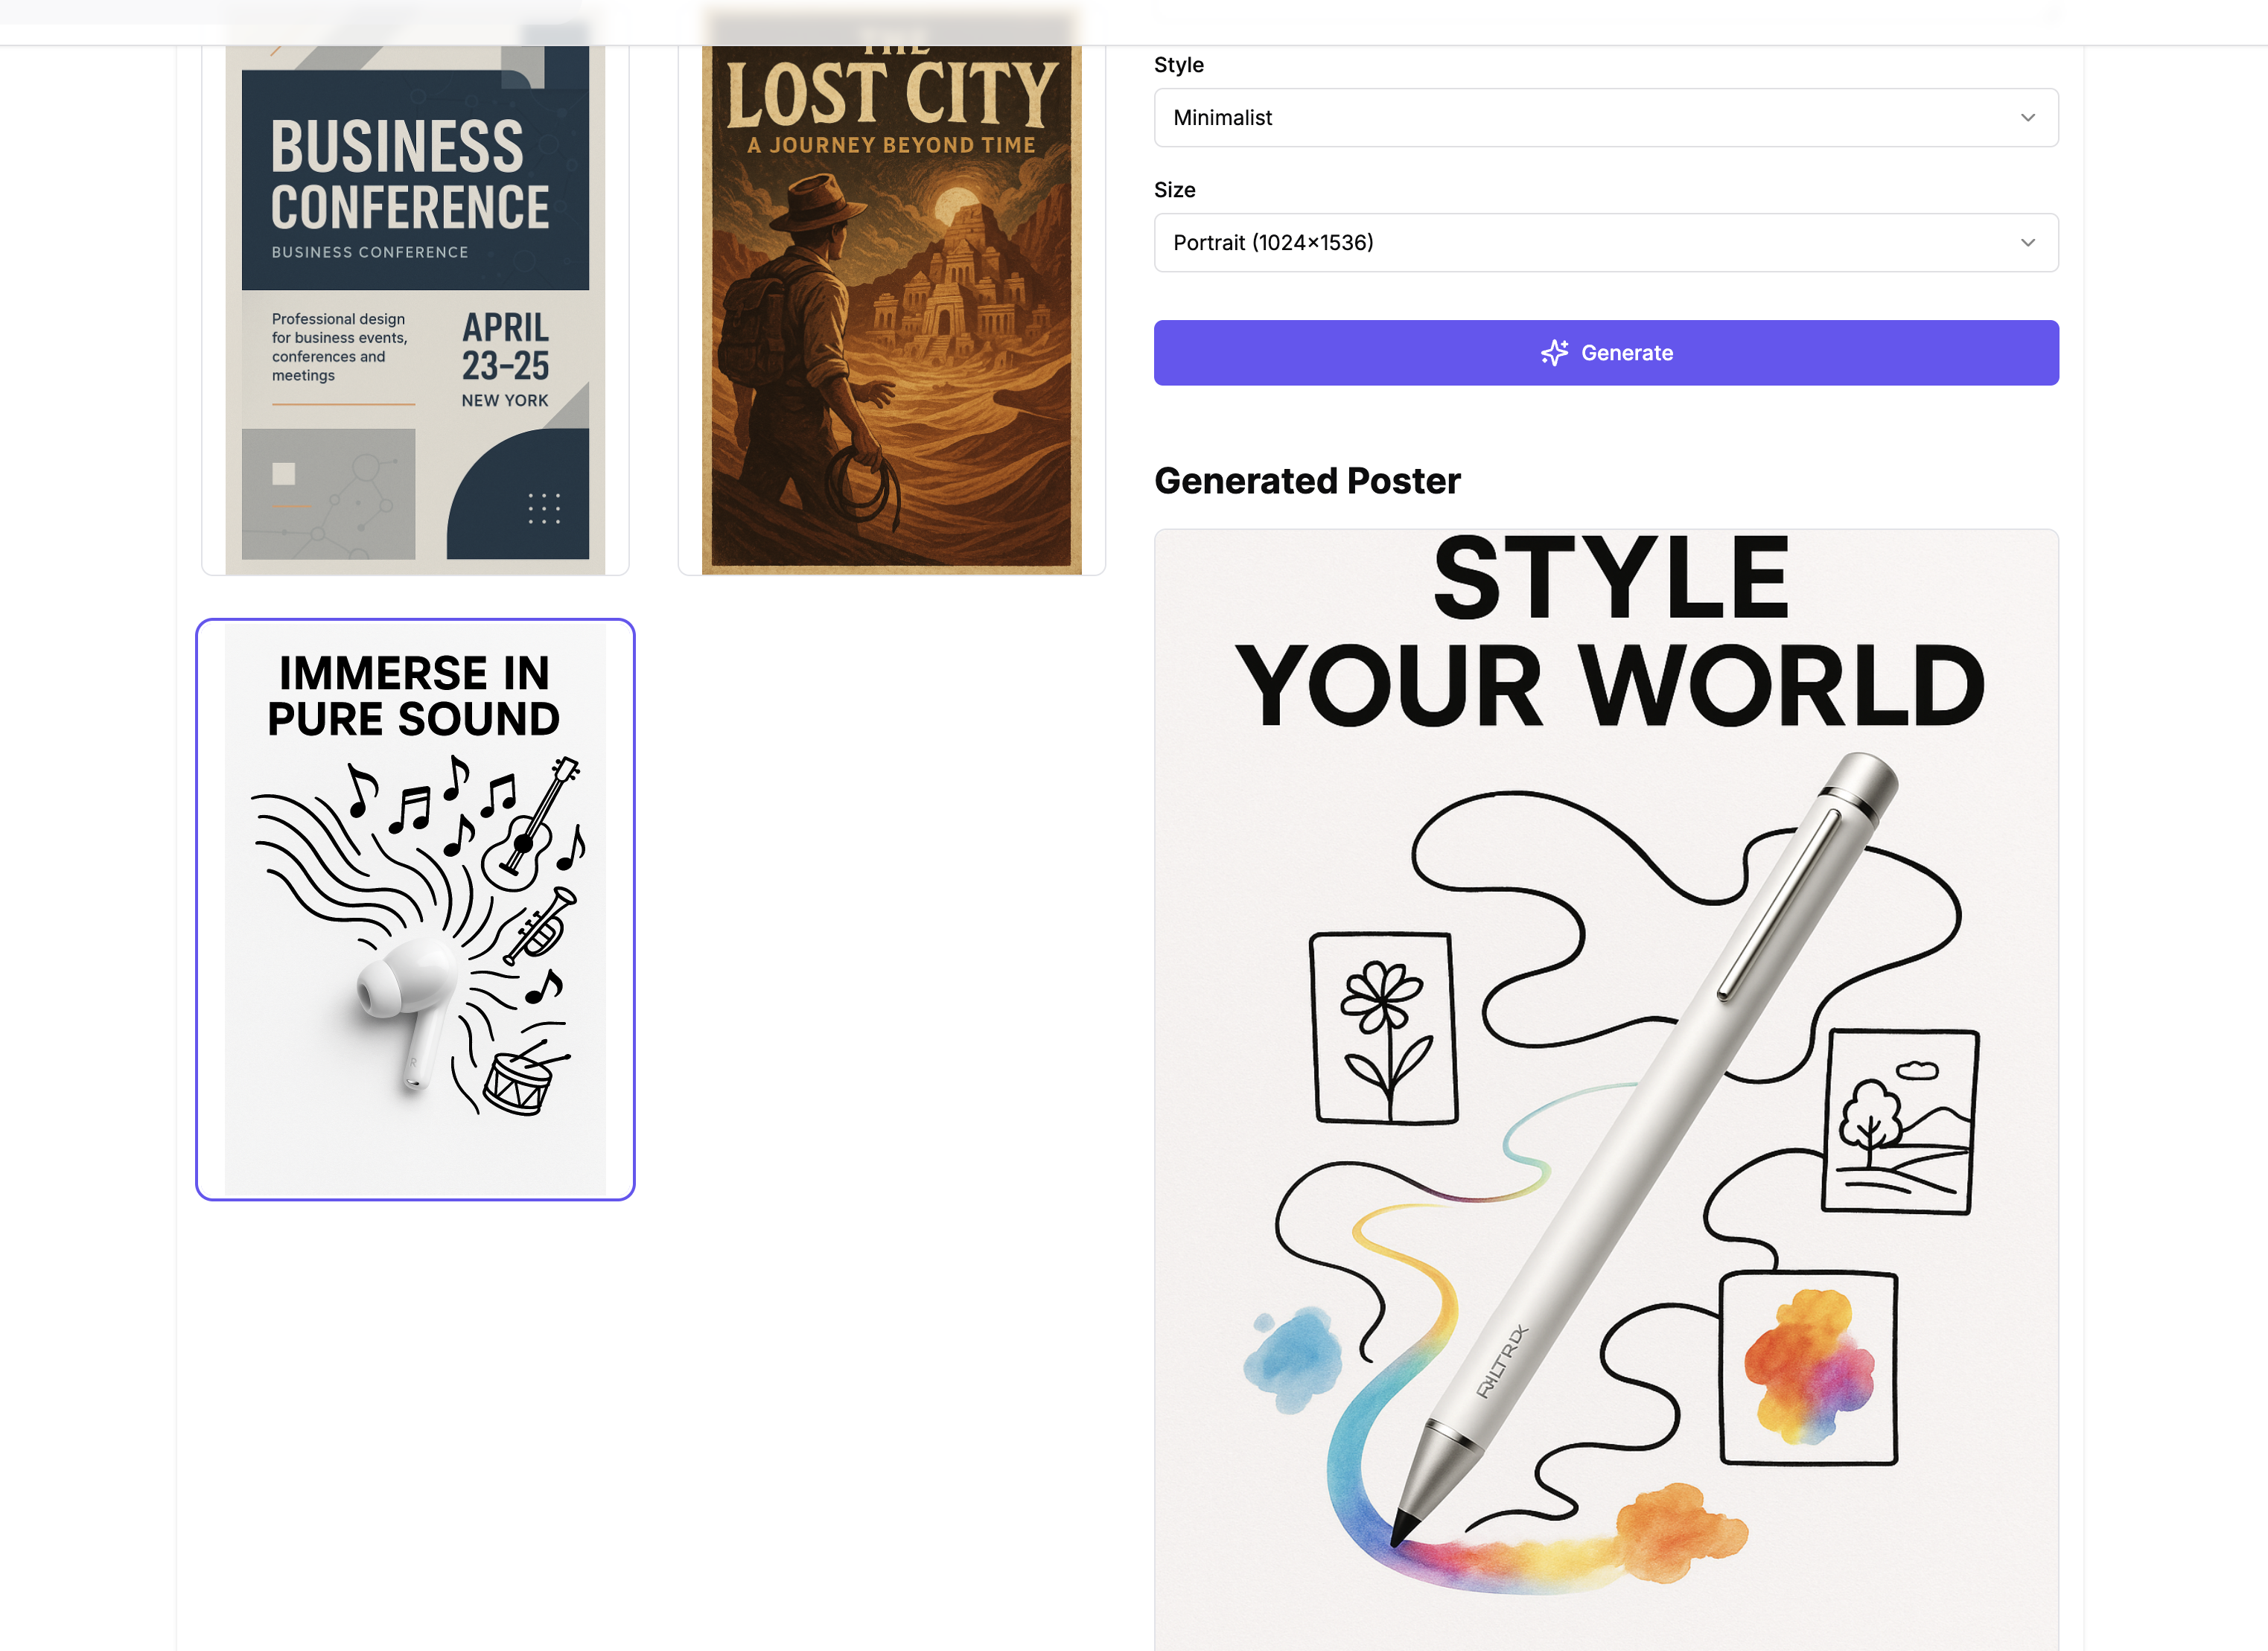The image size is (2268, 1651).
Task: Click the Generated Poster heading
Action: point(1307,481)
